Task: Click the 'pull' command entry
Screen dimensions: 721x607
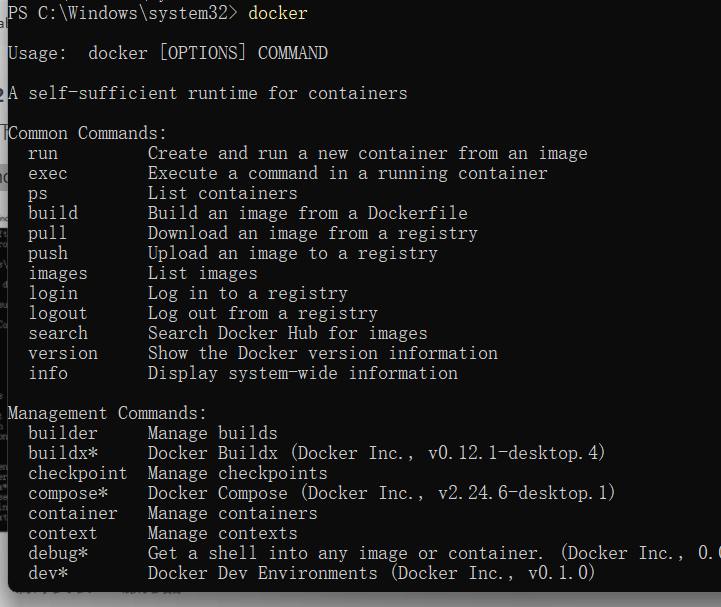Action: 47,234
